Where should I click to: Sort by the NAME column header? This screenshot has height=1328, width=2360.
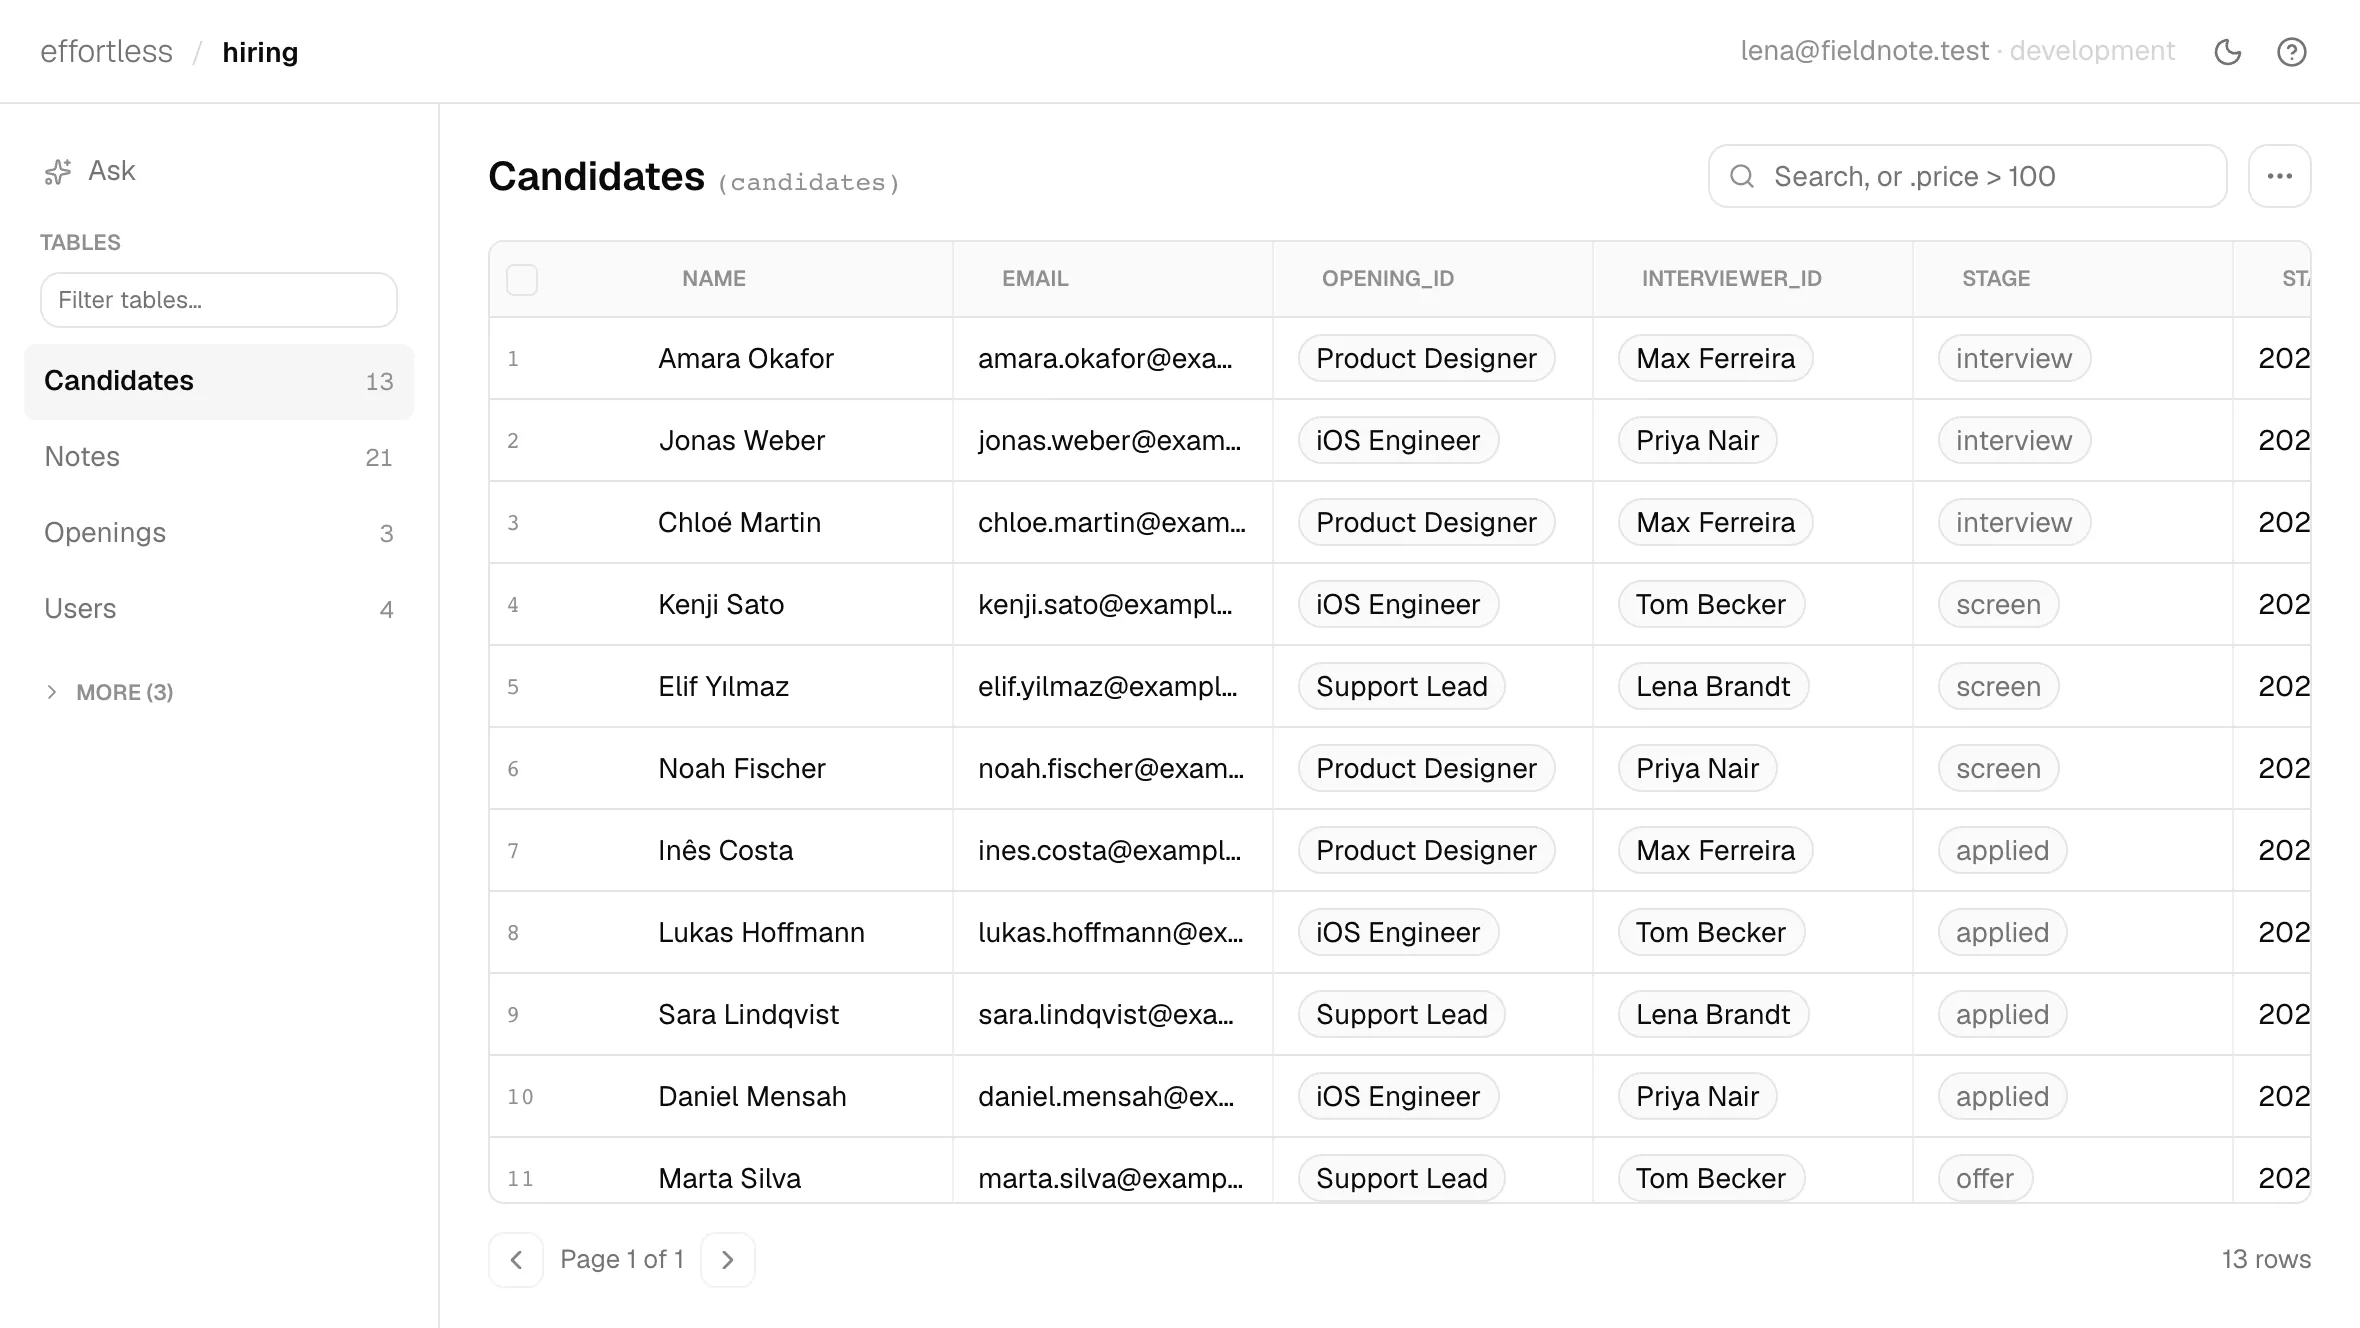click(714, 279)
